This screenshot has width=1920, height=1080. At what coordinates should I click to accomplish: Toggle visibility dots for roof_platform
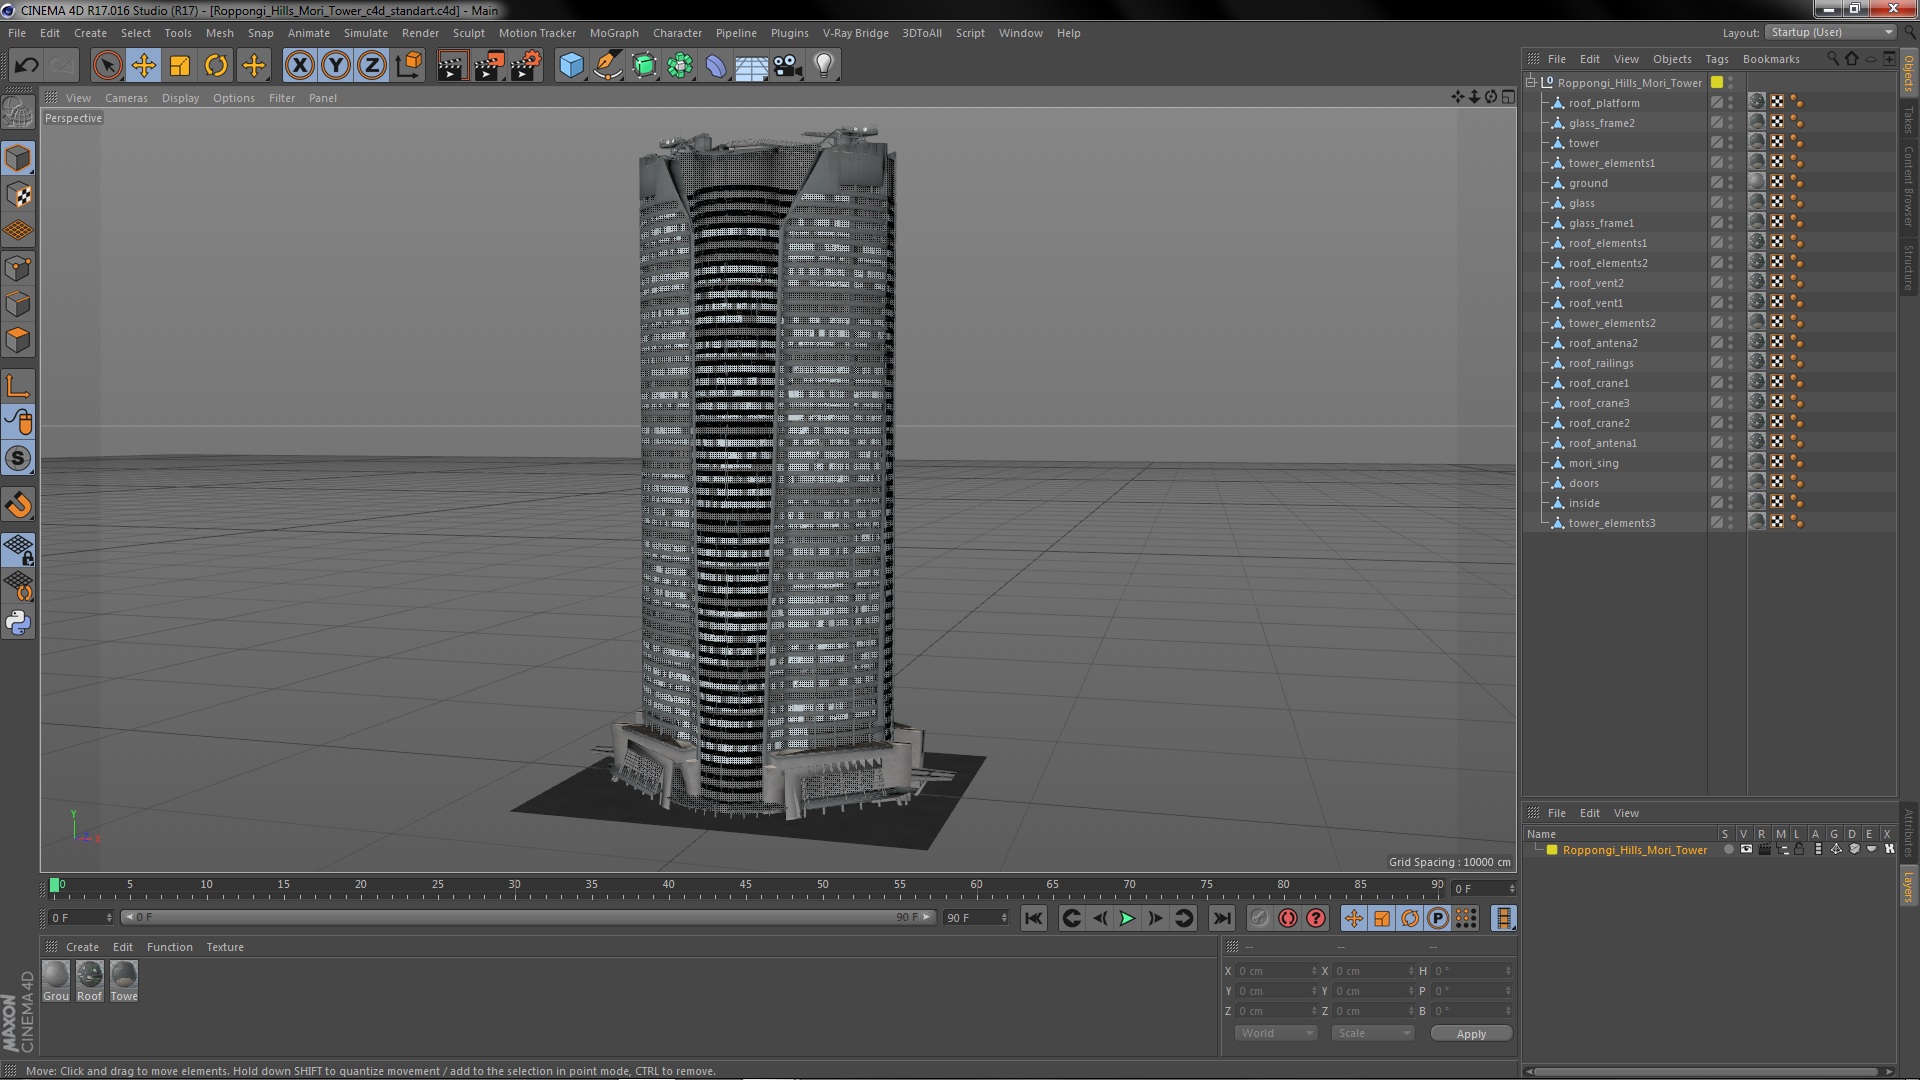pos(1731,102)
